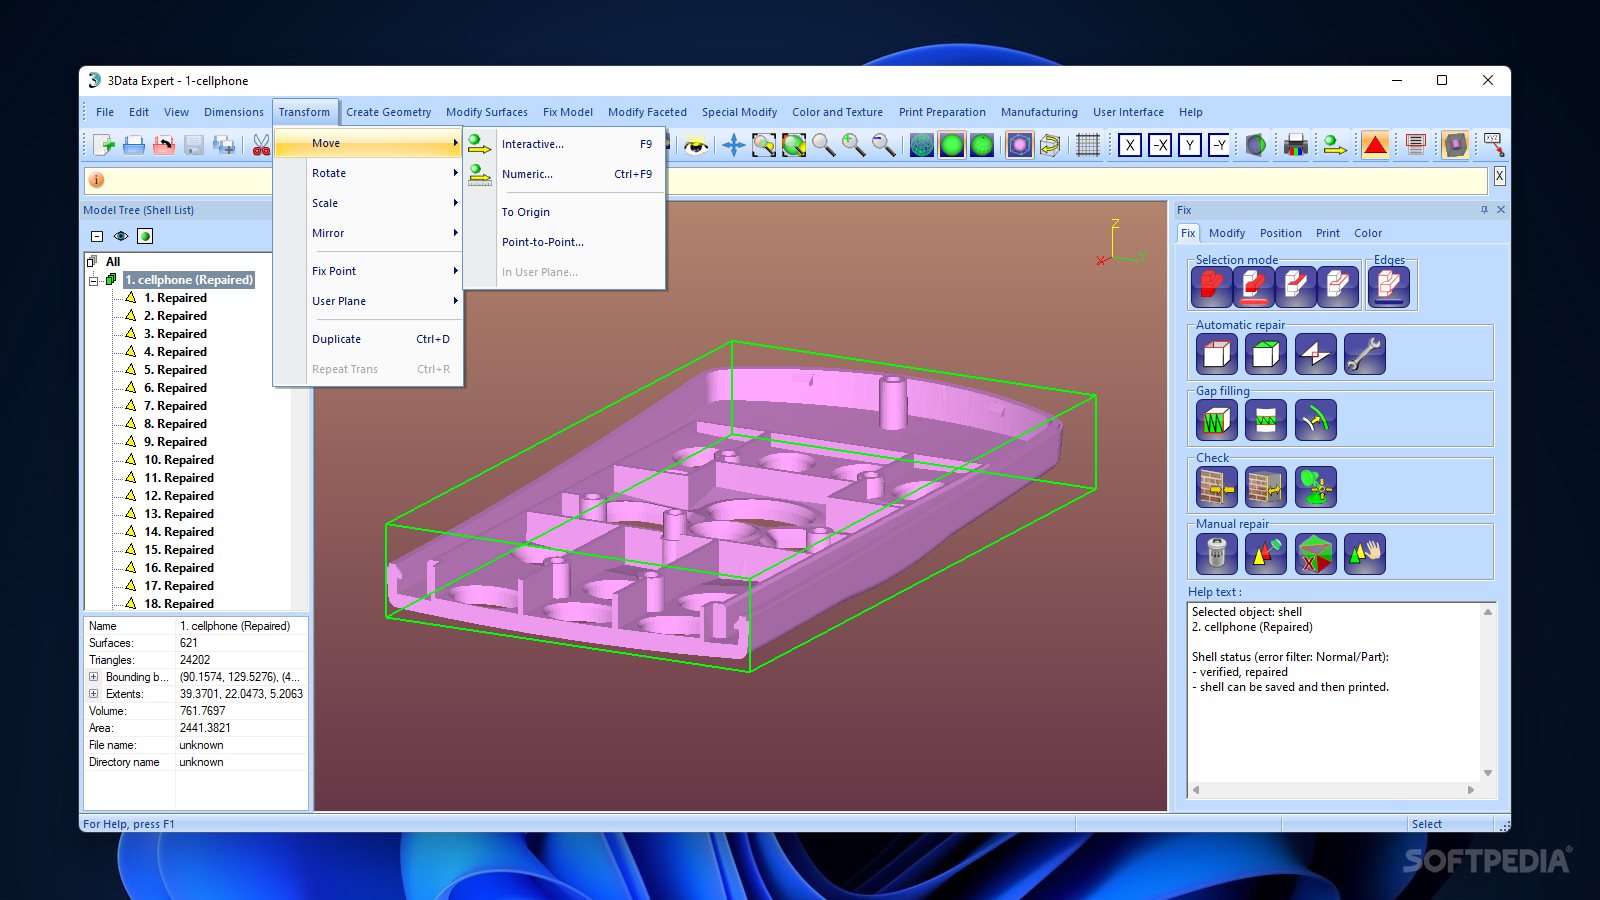The width and height of the screenshot is (1600, 900).
Task: Click the printer icon in toolbar
Action: point(1296,145)
